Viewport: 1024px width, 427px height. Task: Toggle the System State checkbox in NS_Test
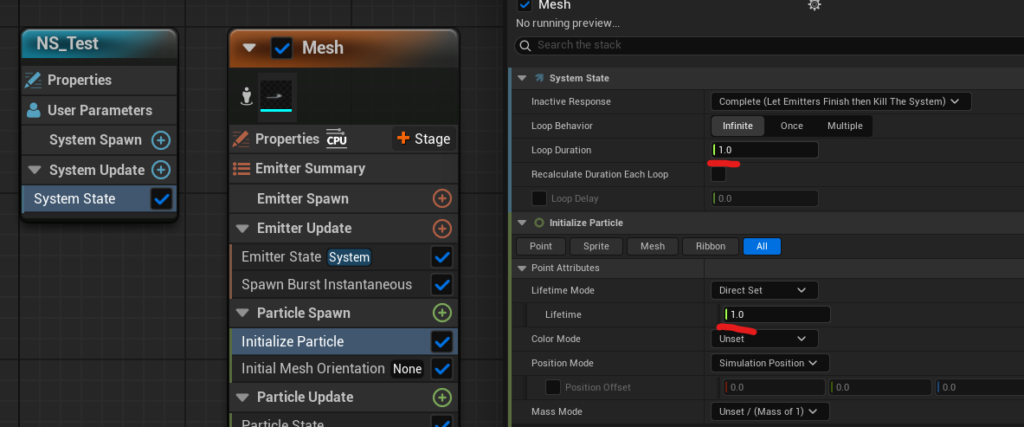(160, 199)
